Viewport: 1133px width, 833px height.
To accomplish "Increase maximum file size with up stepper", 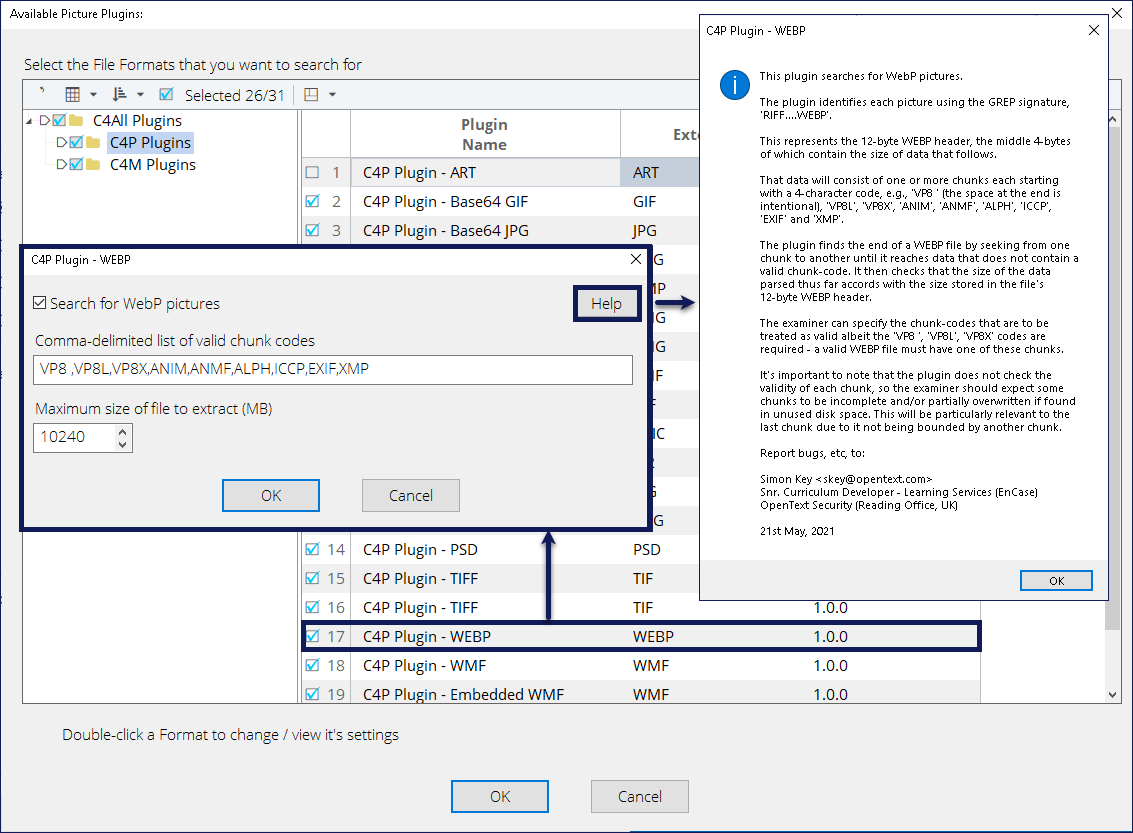I will click(122, 431).
